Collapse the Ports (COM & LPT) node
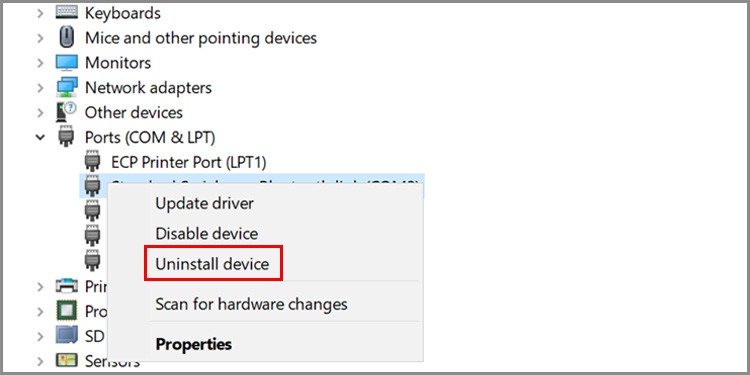Viewport: 750px width, 375px height. tap(41, 137)
